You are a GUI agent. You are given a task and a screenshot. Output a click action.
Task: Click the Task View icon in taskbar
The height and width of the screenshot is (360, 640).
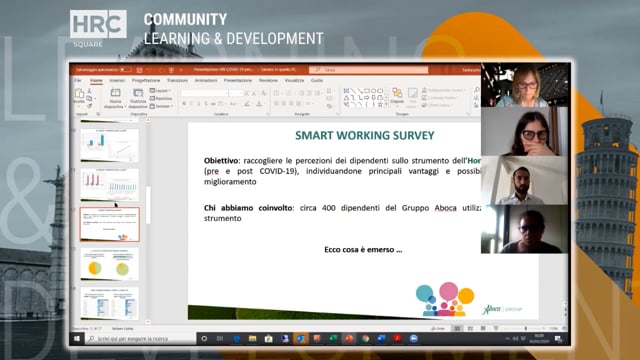tap(220, 338)
